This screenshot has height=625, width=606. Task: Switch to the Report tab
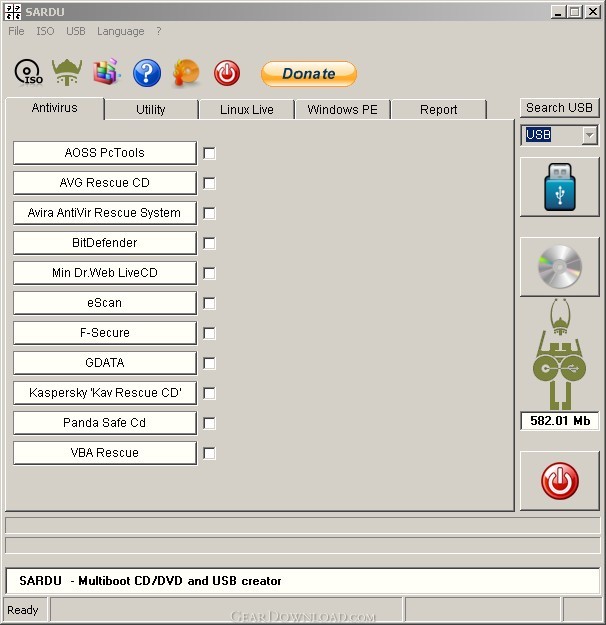coord(439,110)
